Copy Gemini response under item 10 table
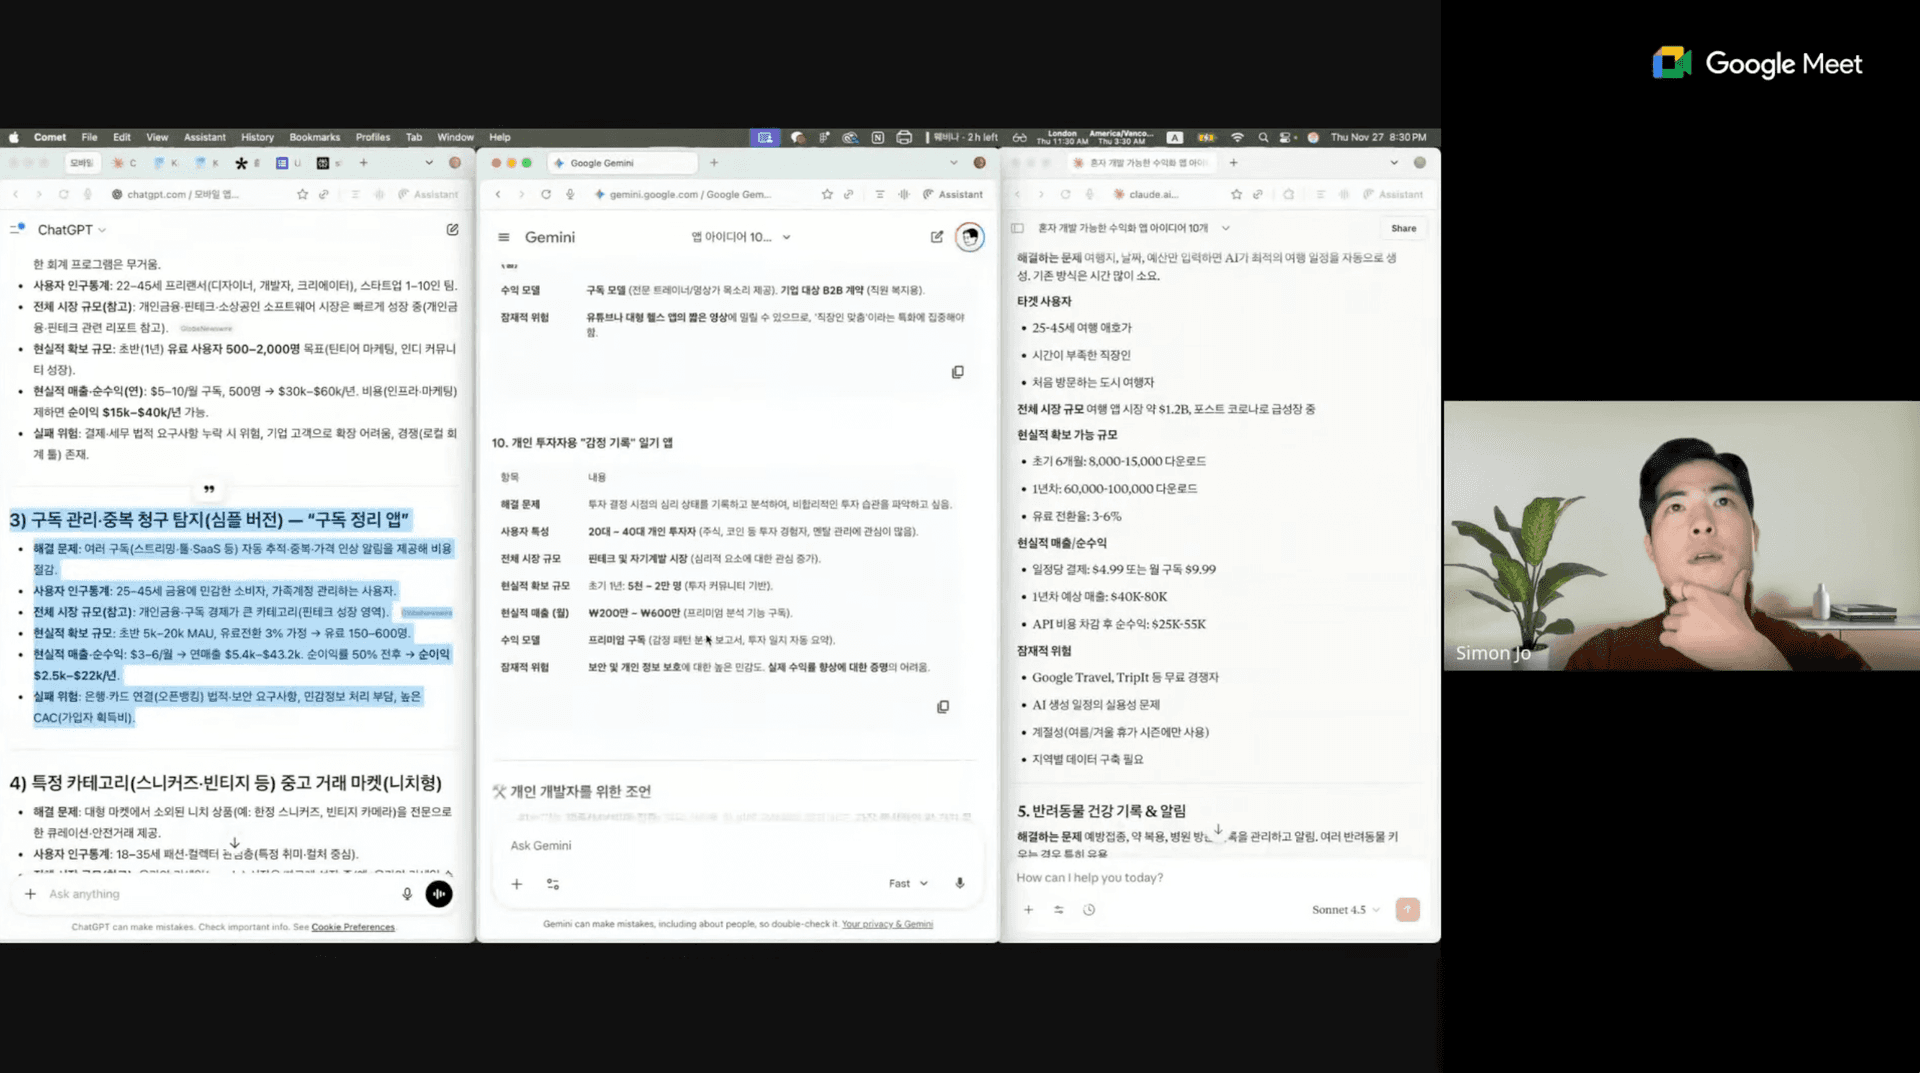Viewport: 1920px width, 1073px height. point(943,707)
